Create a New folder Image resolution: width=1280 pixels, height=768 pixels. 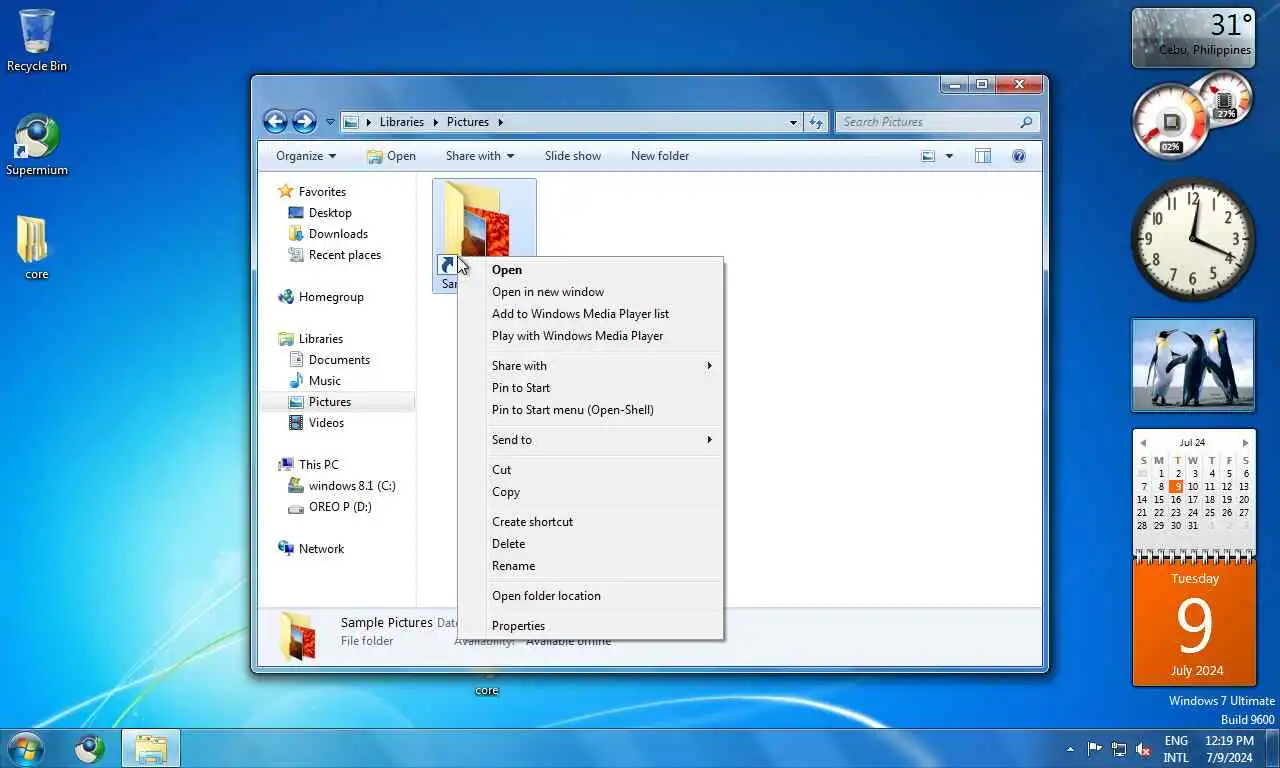point(660,156)
